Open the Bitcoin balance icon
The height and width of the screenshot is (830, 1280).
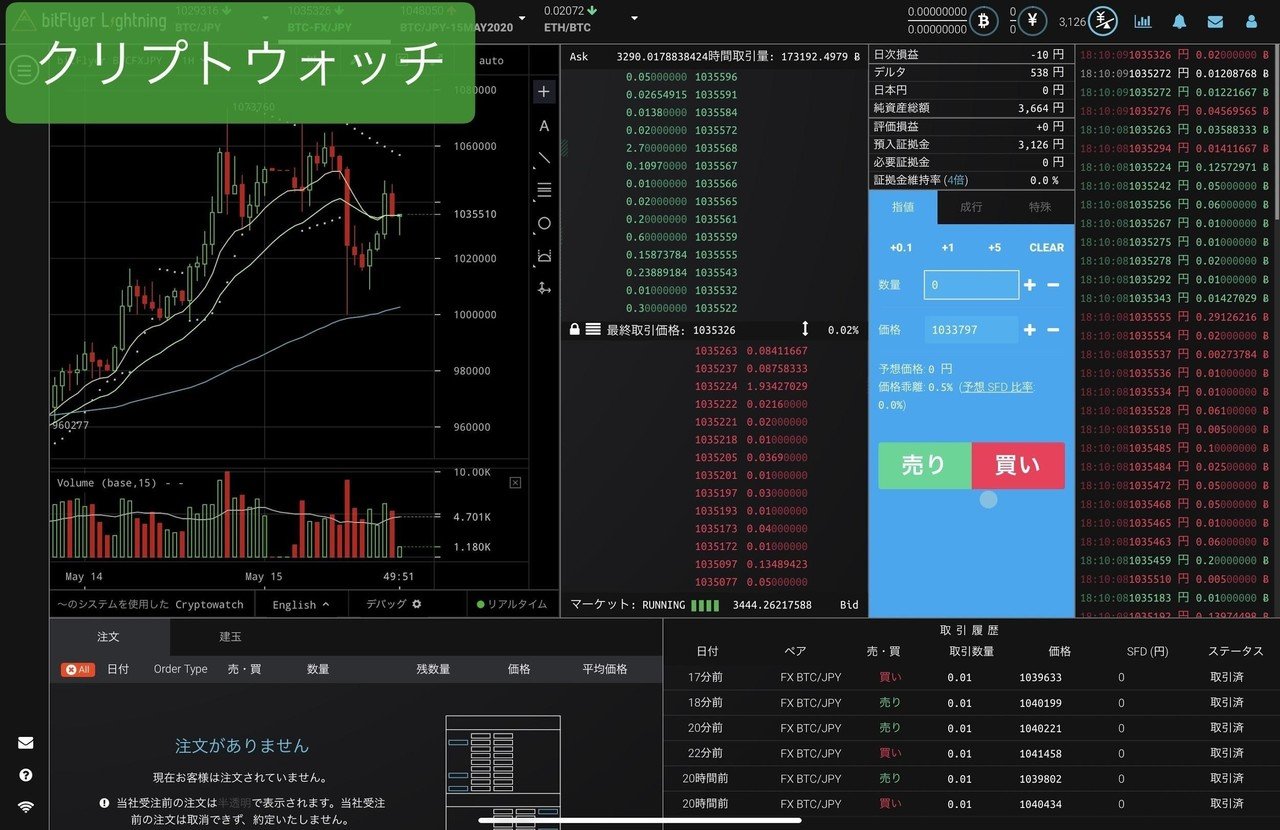[x=984, y=20]
